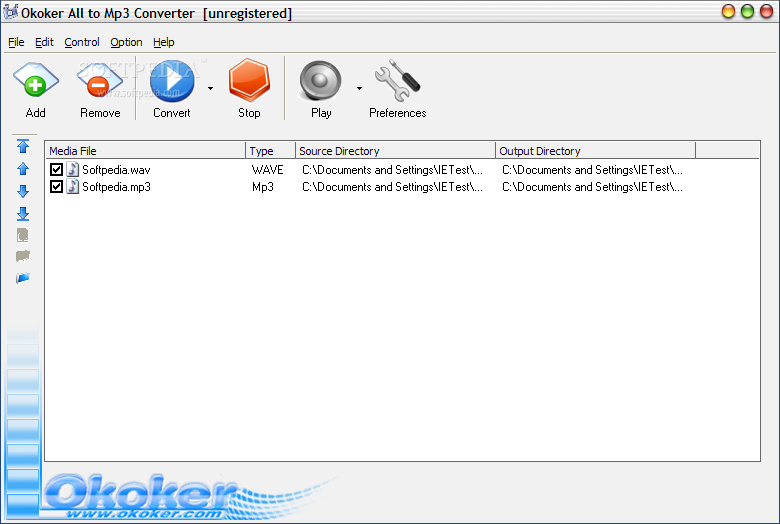Click the Play speaker icon
Image resolution: width=780 pixels, height=524 pixels.
[320, 81]
